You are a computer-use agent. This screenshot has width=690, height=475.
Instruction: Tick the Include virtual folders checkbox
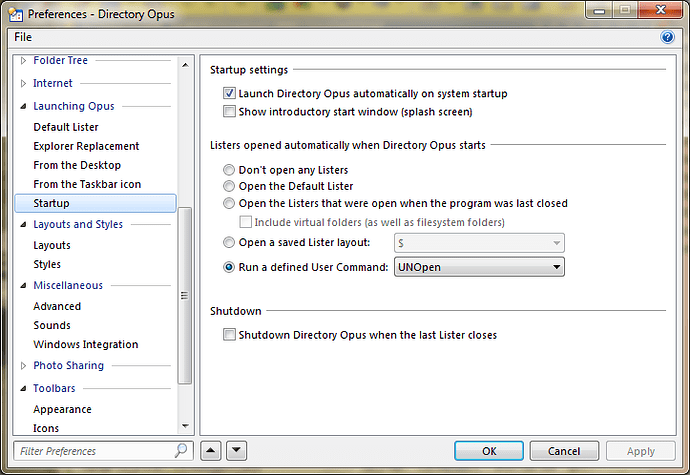(245, 222)
